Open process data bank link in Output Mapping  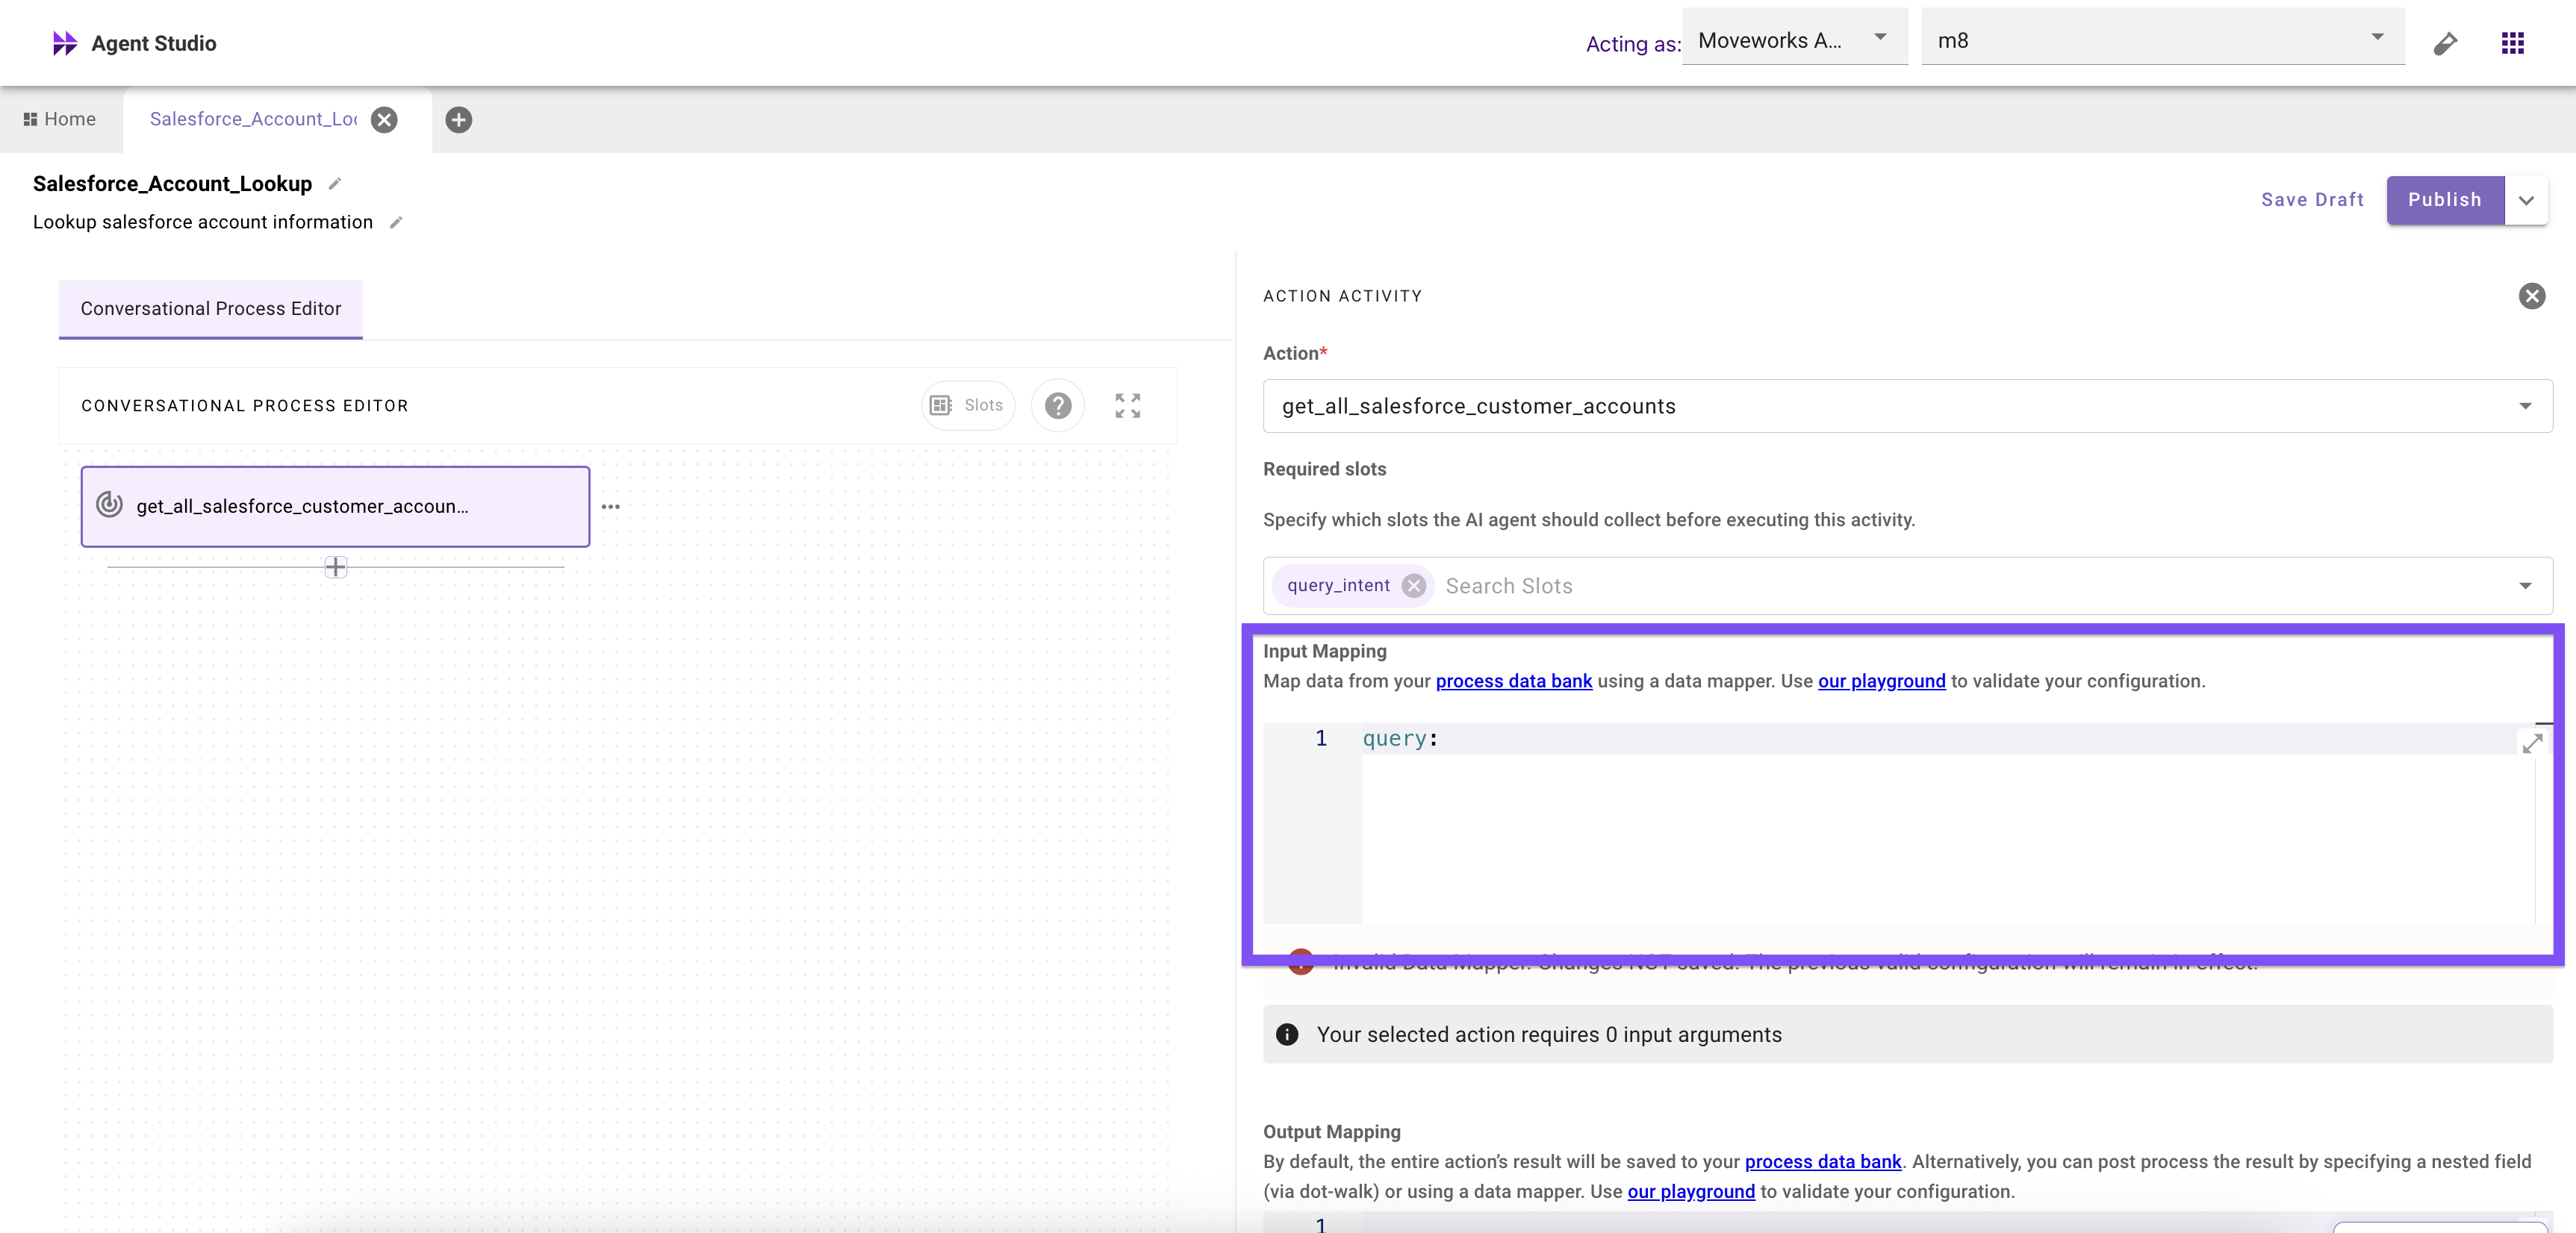(1822, 1162)
